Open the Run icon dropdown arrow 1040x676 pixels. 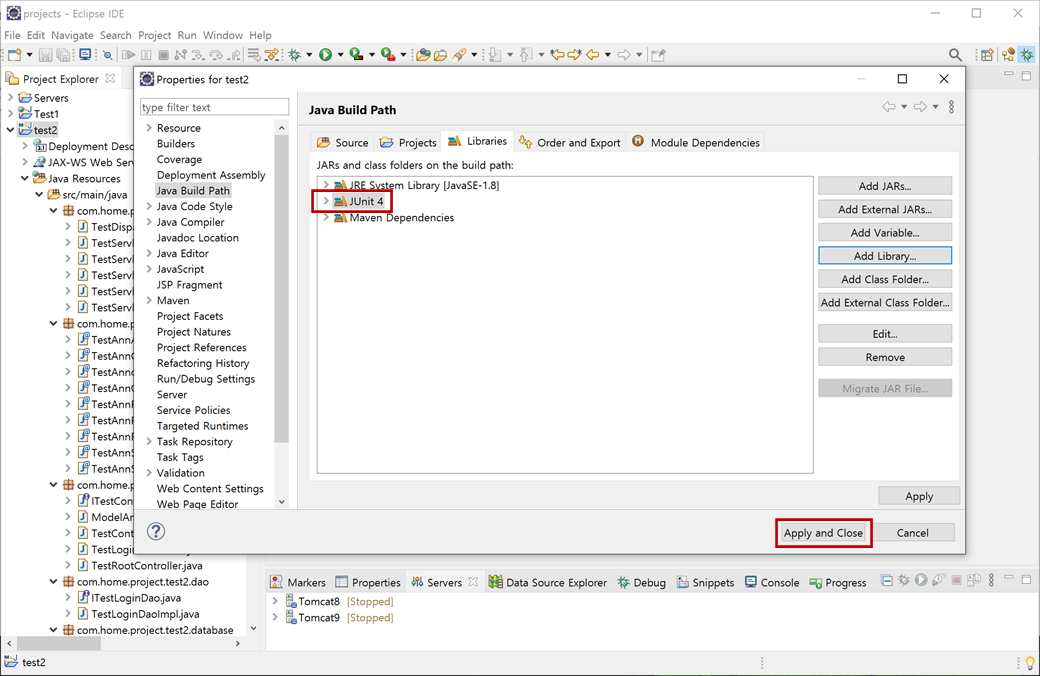[x=340, y=55]
